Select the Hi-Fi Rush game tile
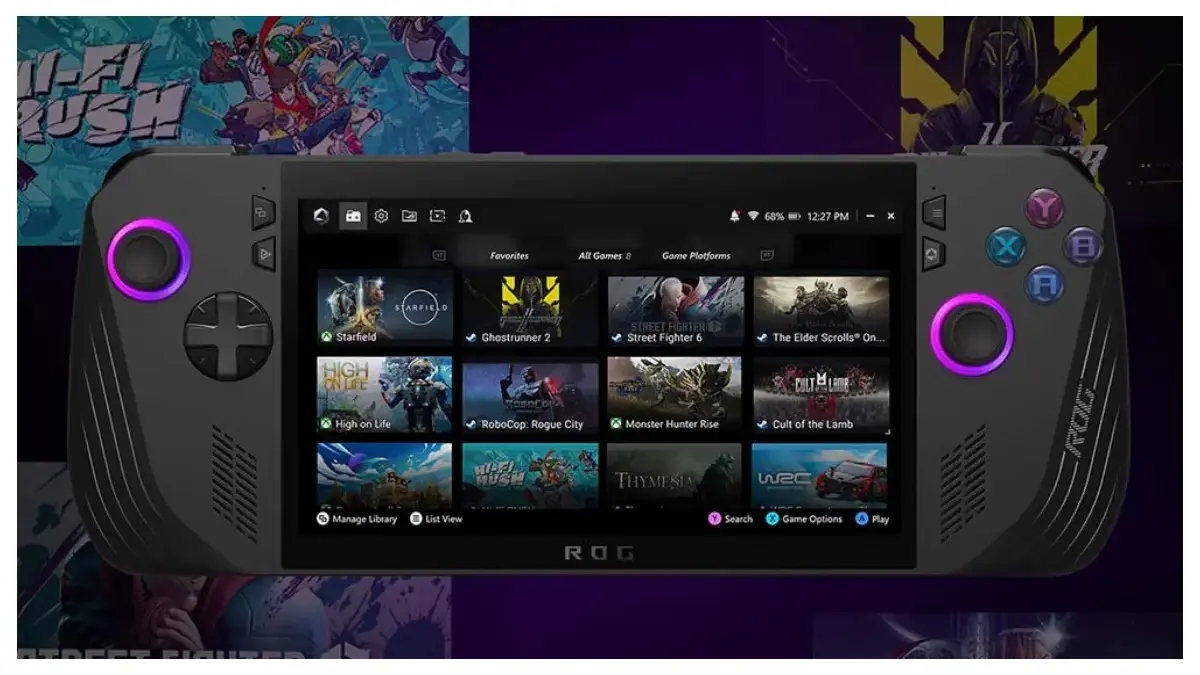This screenshot has height=675, width=1200. click(x=530, y=476)
